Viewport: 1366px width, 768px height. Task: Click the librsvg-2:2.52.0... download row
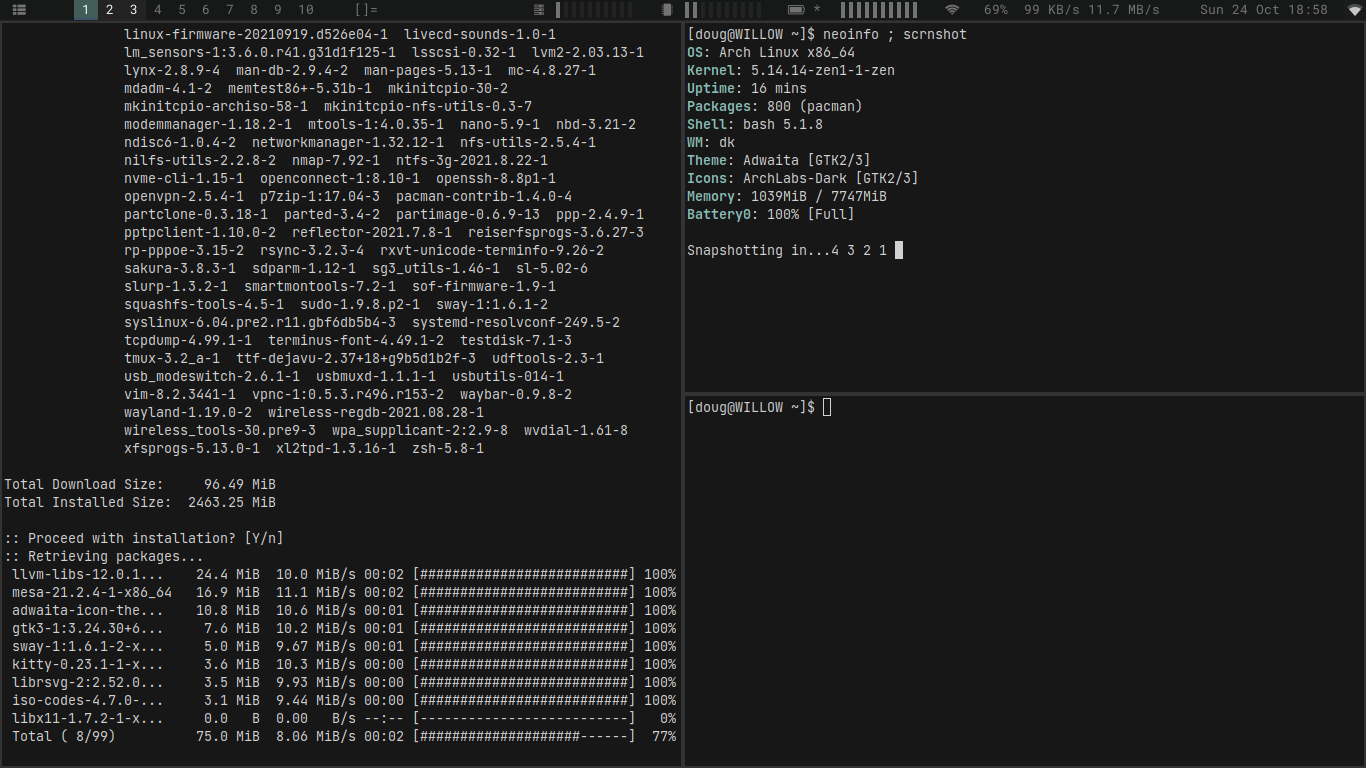344,683
